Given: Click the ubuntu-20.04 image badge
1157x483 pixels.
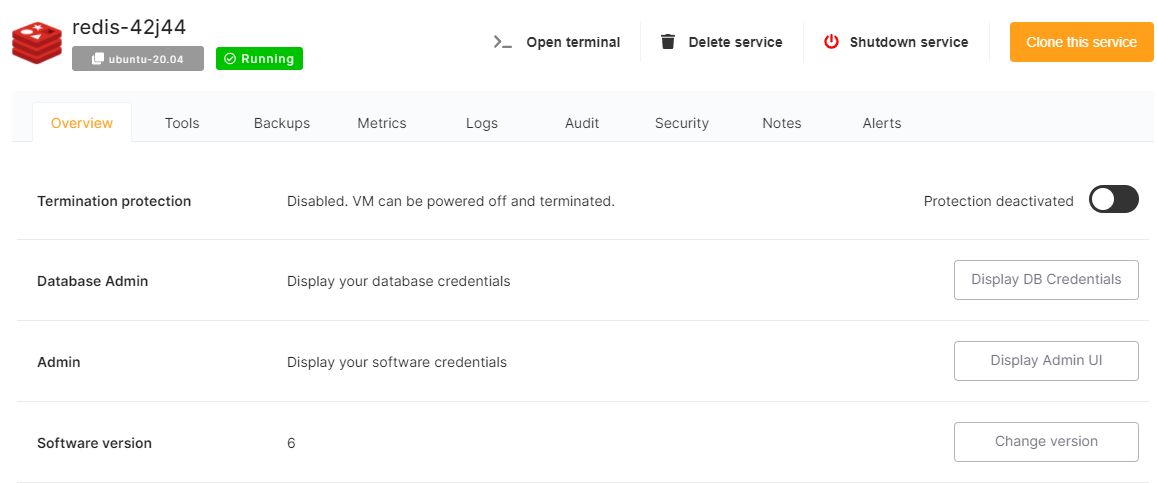Looking at the screenshot, I should 138,58.
